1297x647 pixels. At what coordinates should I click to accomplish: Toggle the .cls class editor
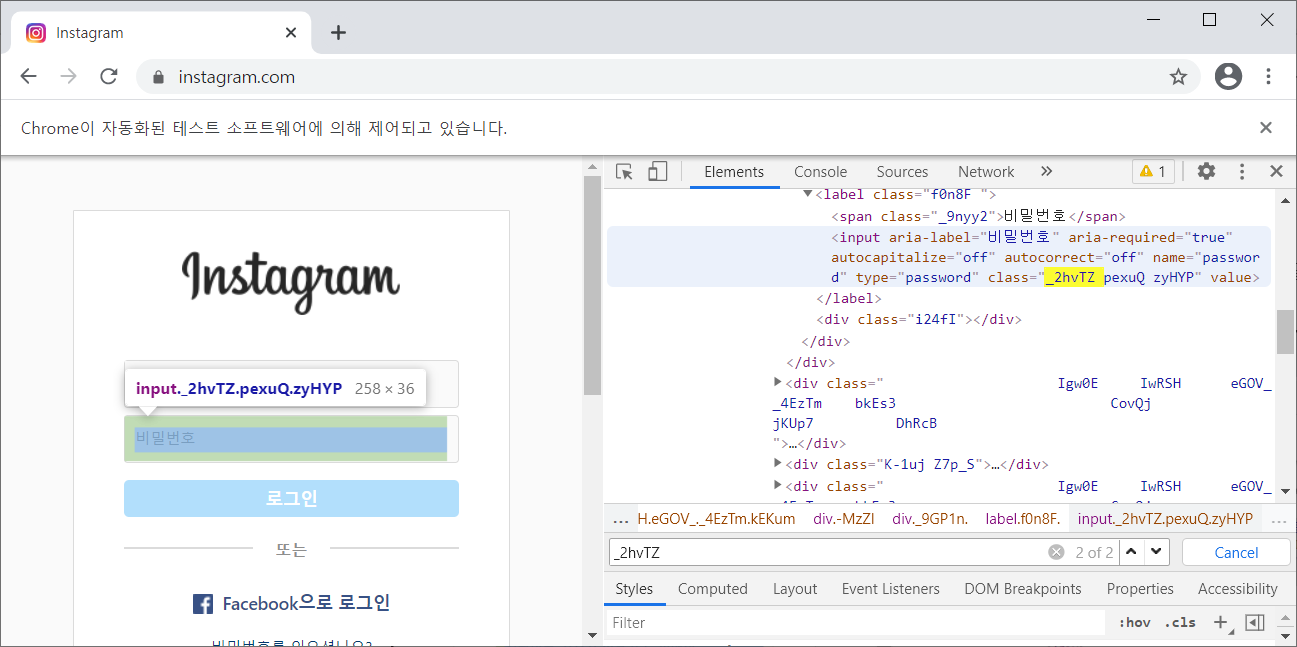[x=1181, y=622]
